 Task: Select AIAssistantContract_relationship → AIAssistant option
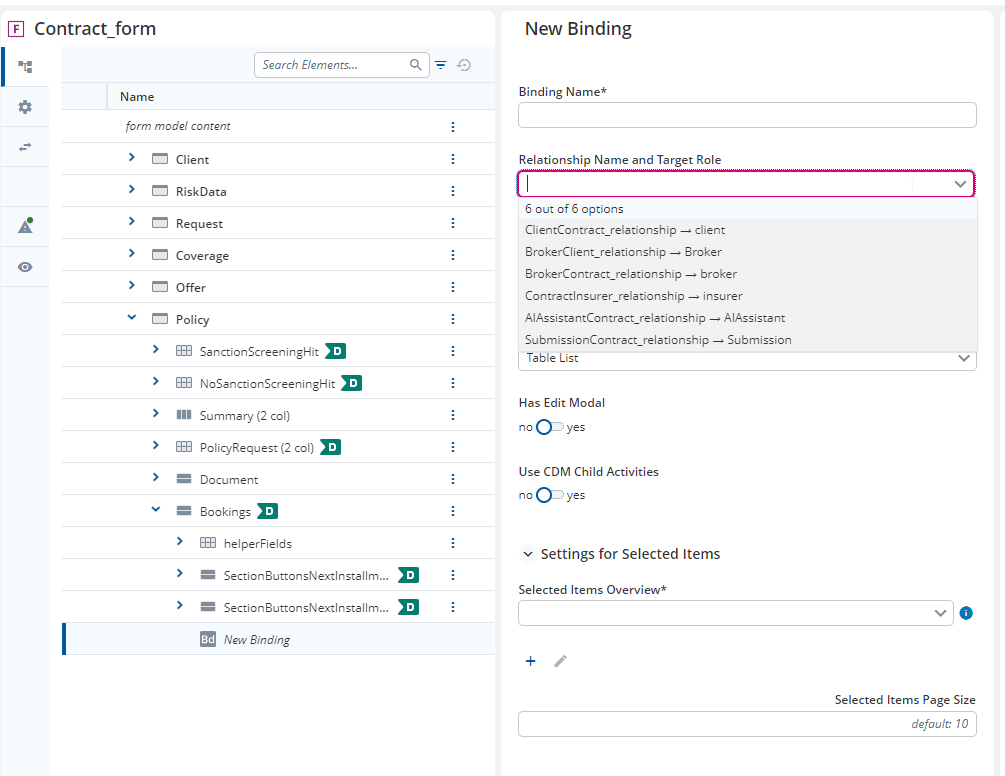pos(747,318)
